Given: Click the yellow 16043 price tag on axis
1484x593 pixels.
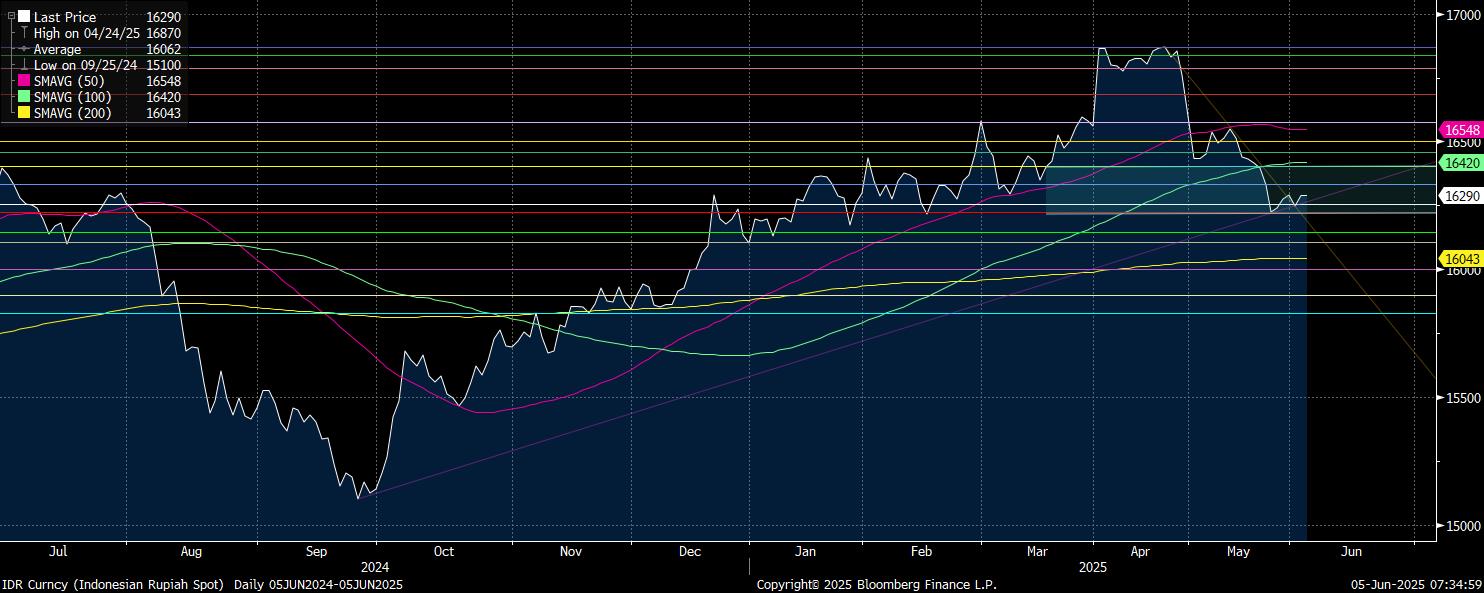Looking at the screenshot, I should 1461,259.
